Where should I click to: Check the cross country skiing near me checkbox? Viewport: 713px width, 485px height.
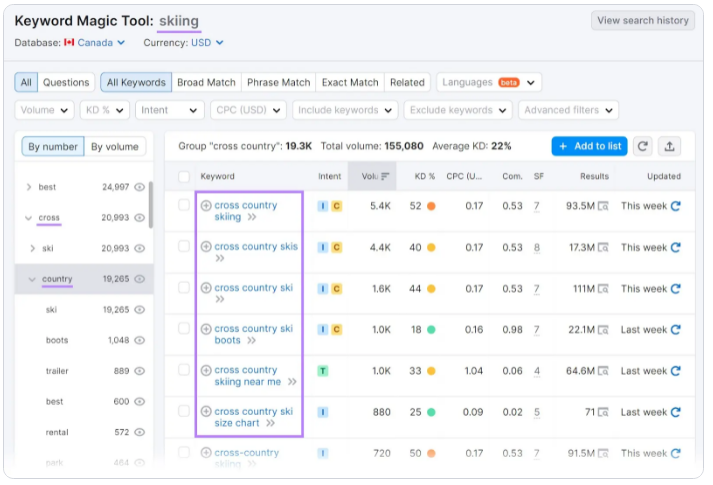[184, 370]
